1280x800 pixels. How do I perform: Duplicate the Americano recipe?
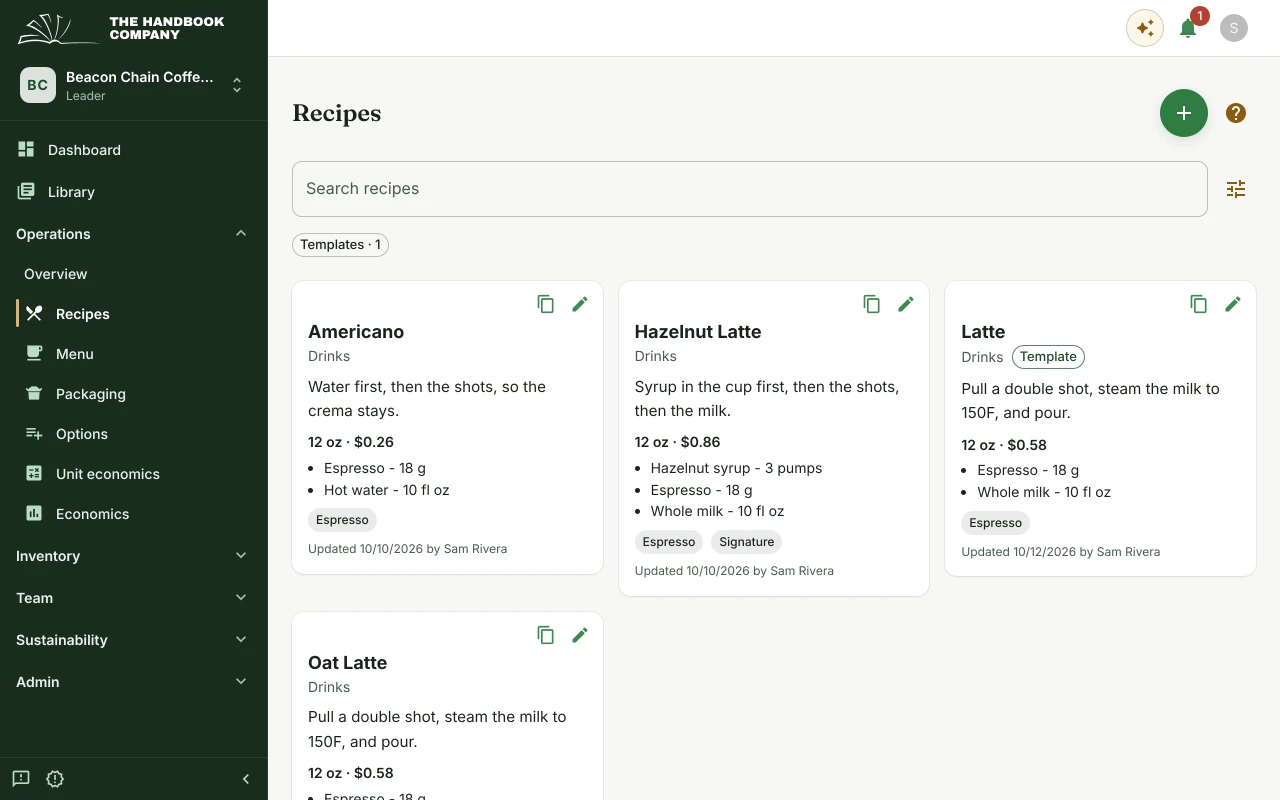tap(546, 304)
